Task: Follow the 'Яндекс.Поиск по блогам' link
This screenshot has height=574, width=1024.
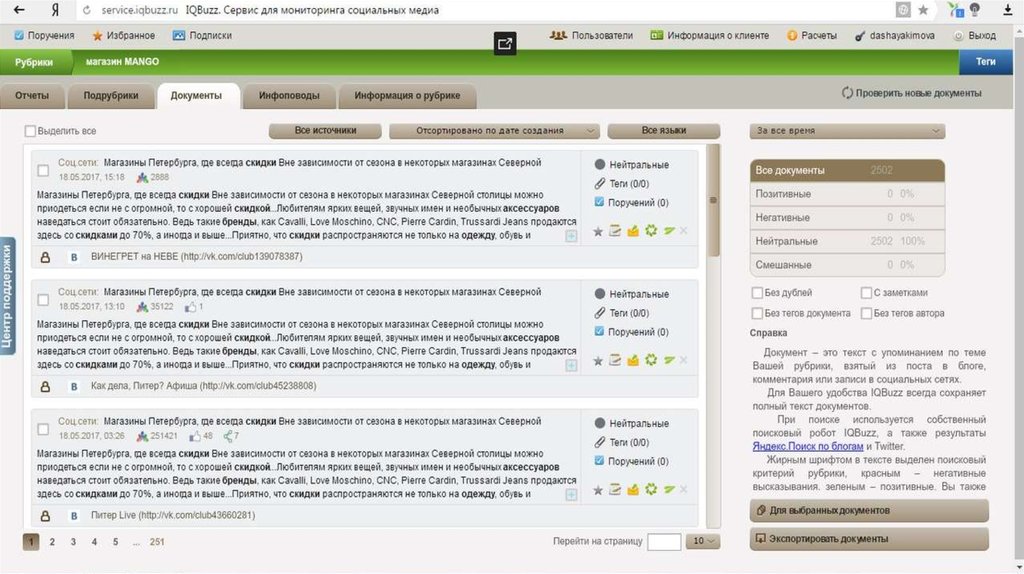Action: pos(807,446)
